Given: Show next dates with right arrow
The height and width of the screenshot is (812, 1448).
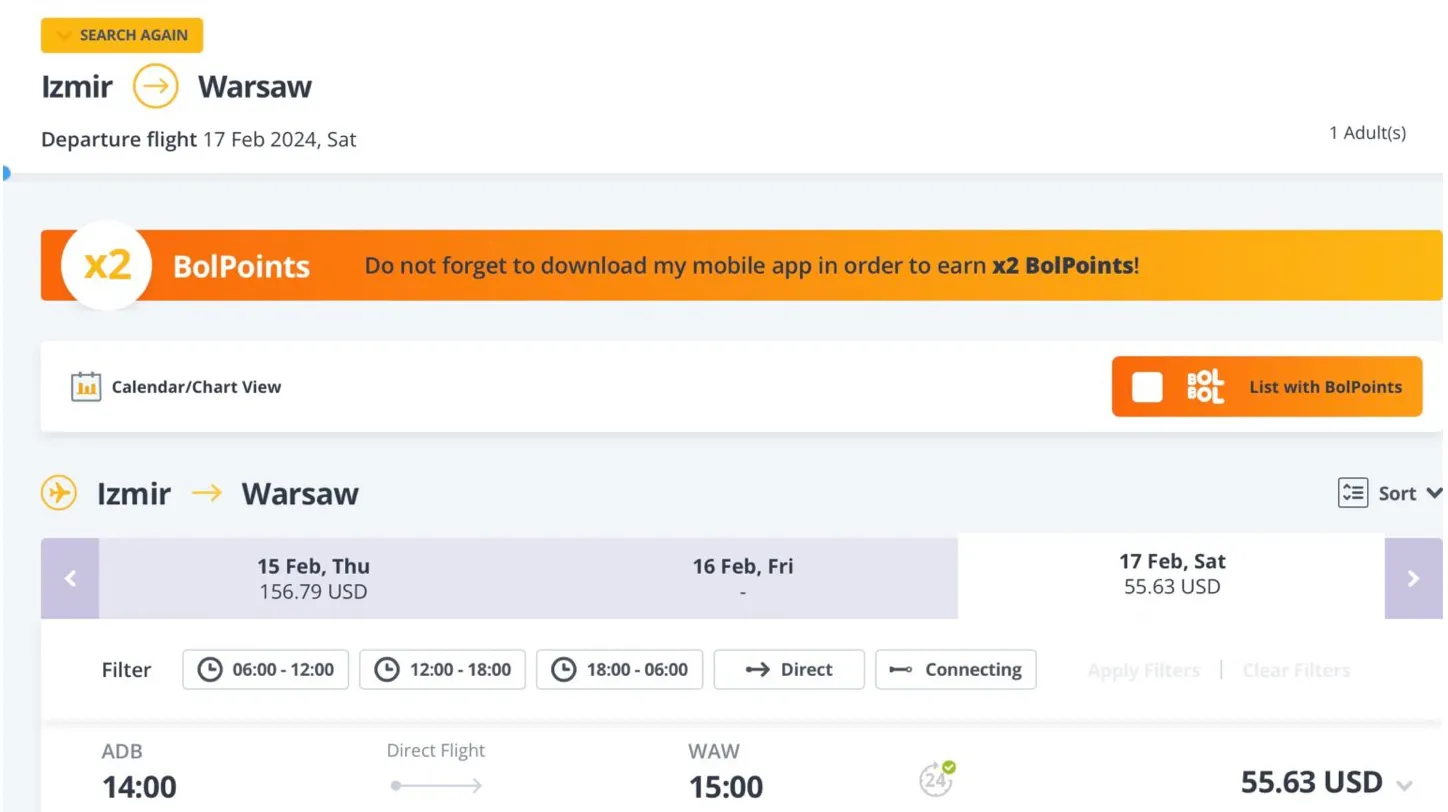Looking at the screenshot, I should pos(1413,578).
